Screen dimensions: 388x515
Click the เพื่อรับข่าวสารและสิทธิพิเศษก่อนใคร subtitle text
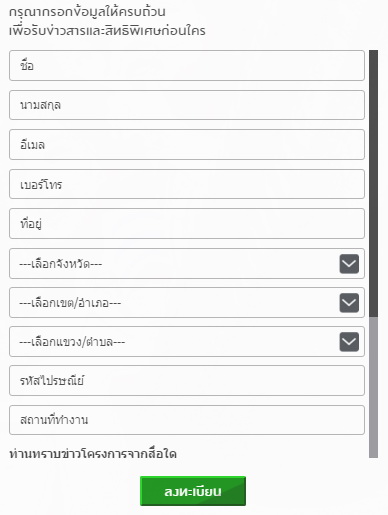click(107, 31)
